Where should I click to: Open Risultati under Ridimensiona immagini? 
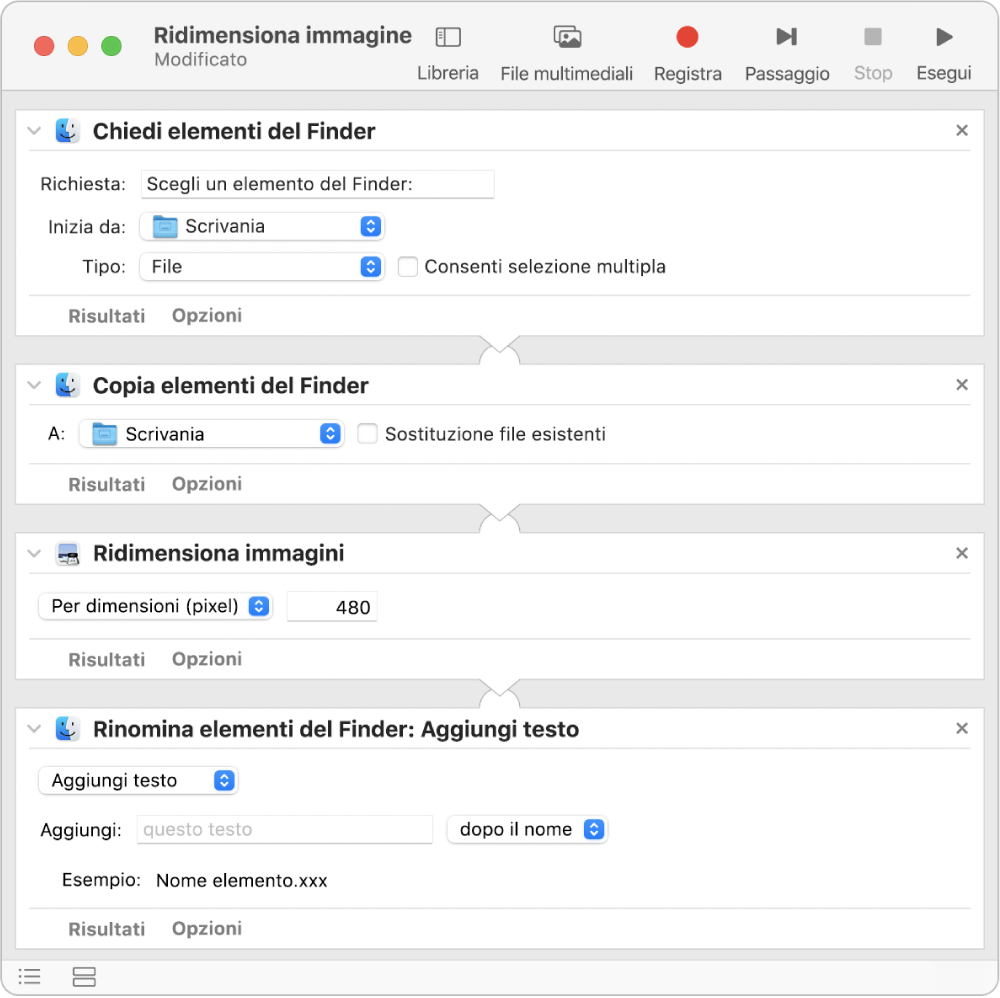coord(106,660)
